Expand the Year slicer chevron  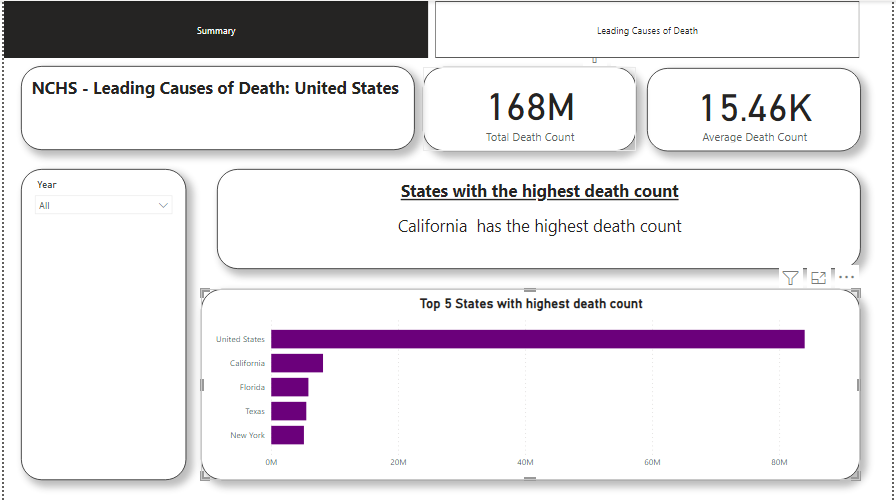(x=163, y=206)
